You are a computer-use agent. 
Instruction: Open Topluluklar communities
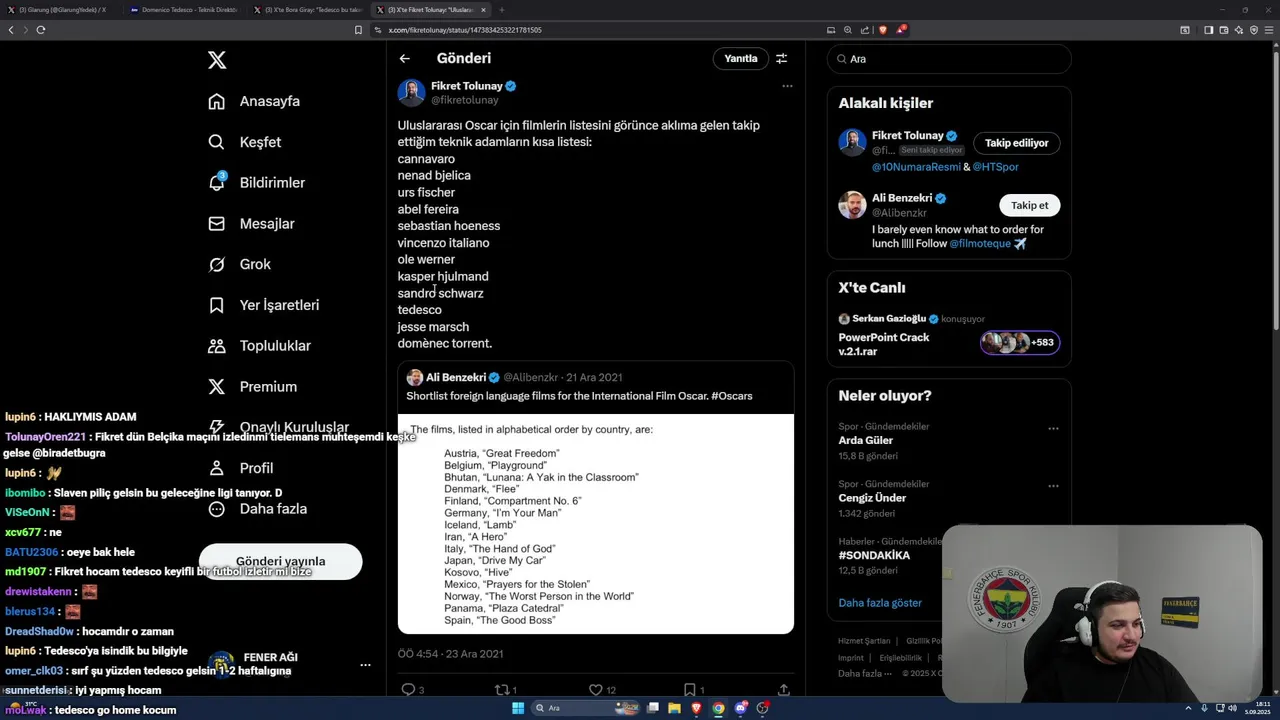[x=260, y=346]
